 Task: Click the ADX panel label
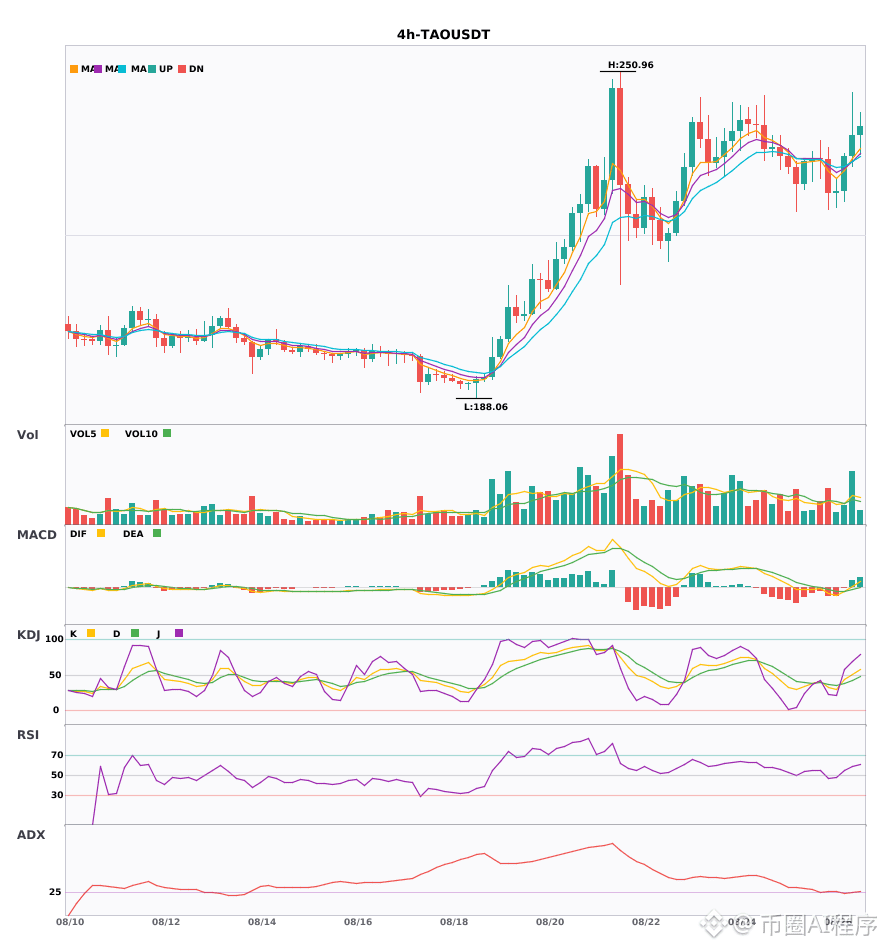[x=31, y=835]
